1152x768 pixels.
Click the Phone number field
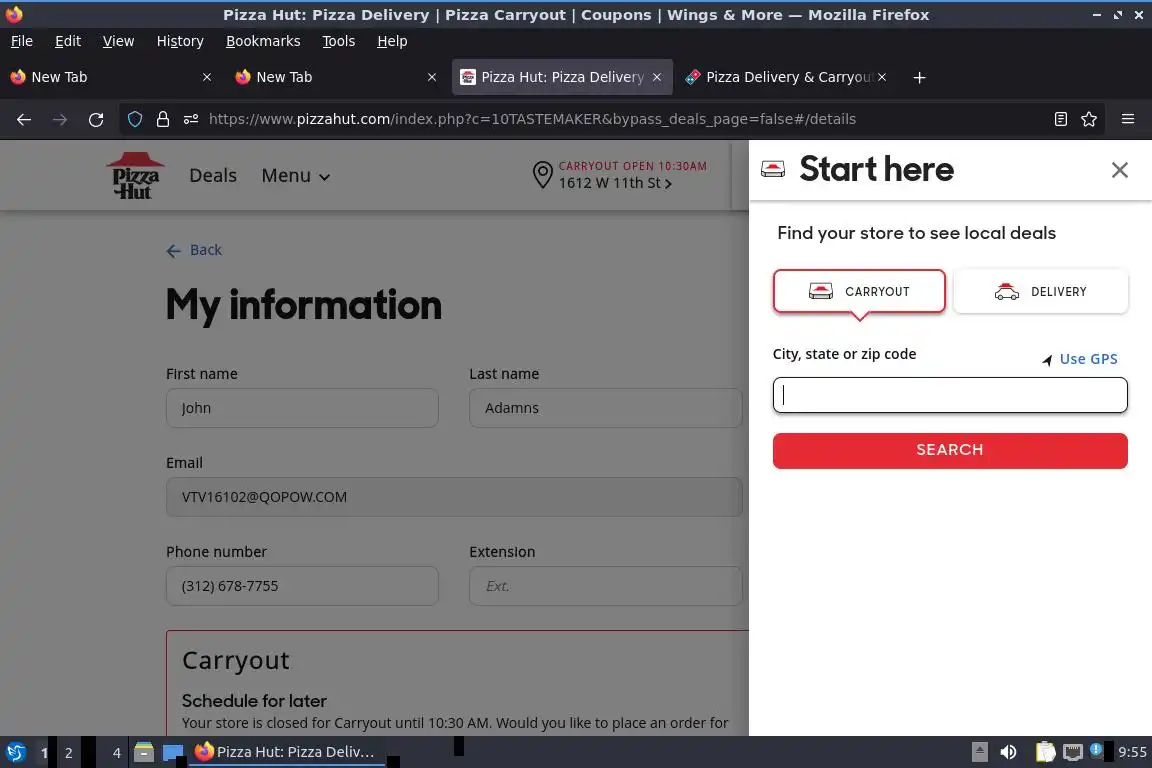click(x=302, y=586)
